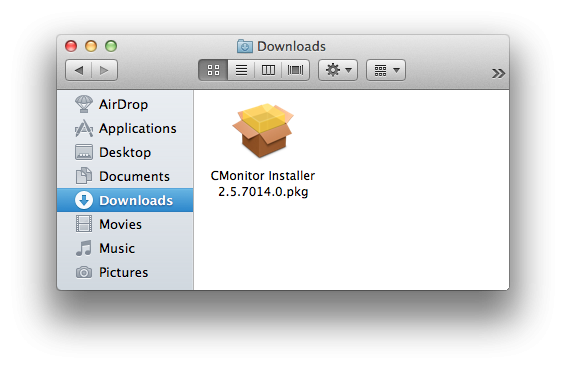Select Downloads label in the sidebar
This screenshot has width=566, height=369.
pos(136,200)
